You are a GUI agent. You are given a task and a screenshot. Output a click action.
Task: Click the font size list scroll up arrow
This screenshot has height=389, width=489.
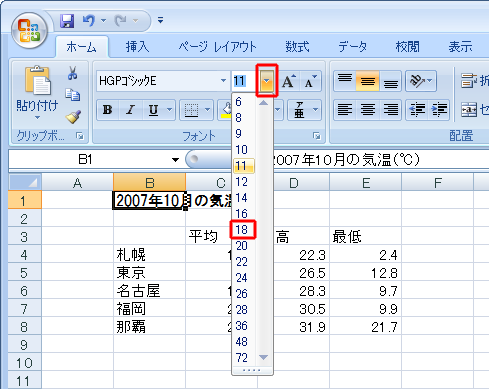click(x=264, y=103)
